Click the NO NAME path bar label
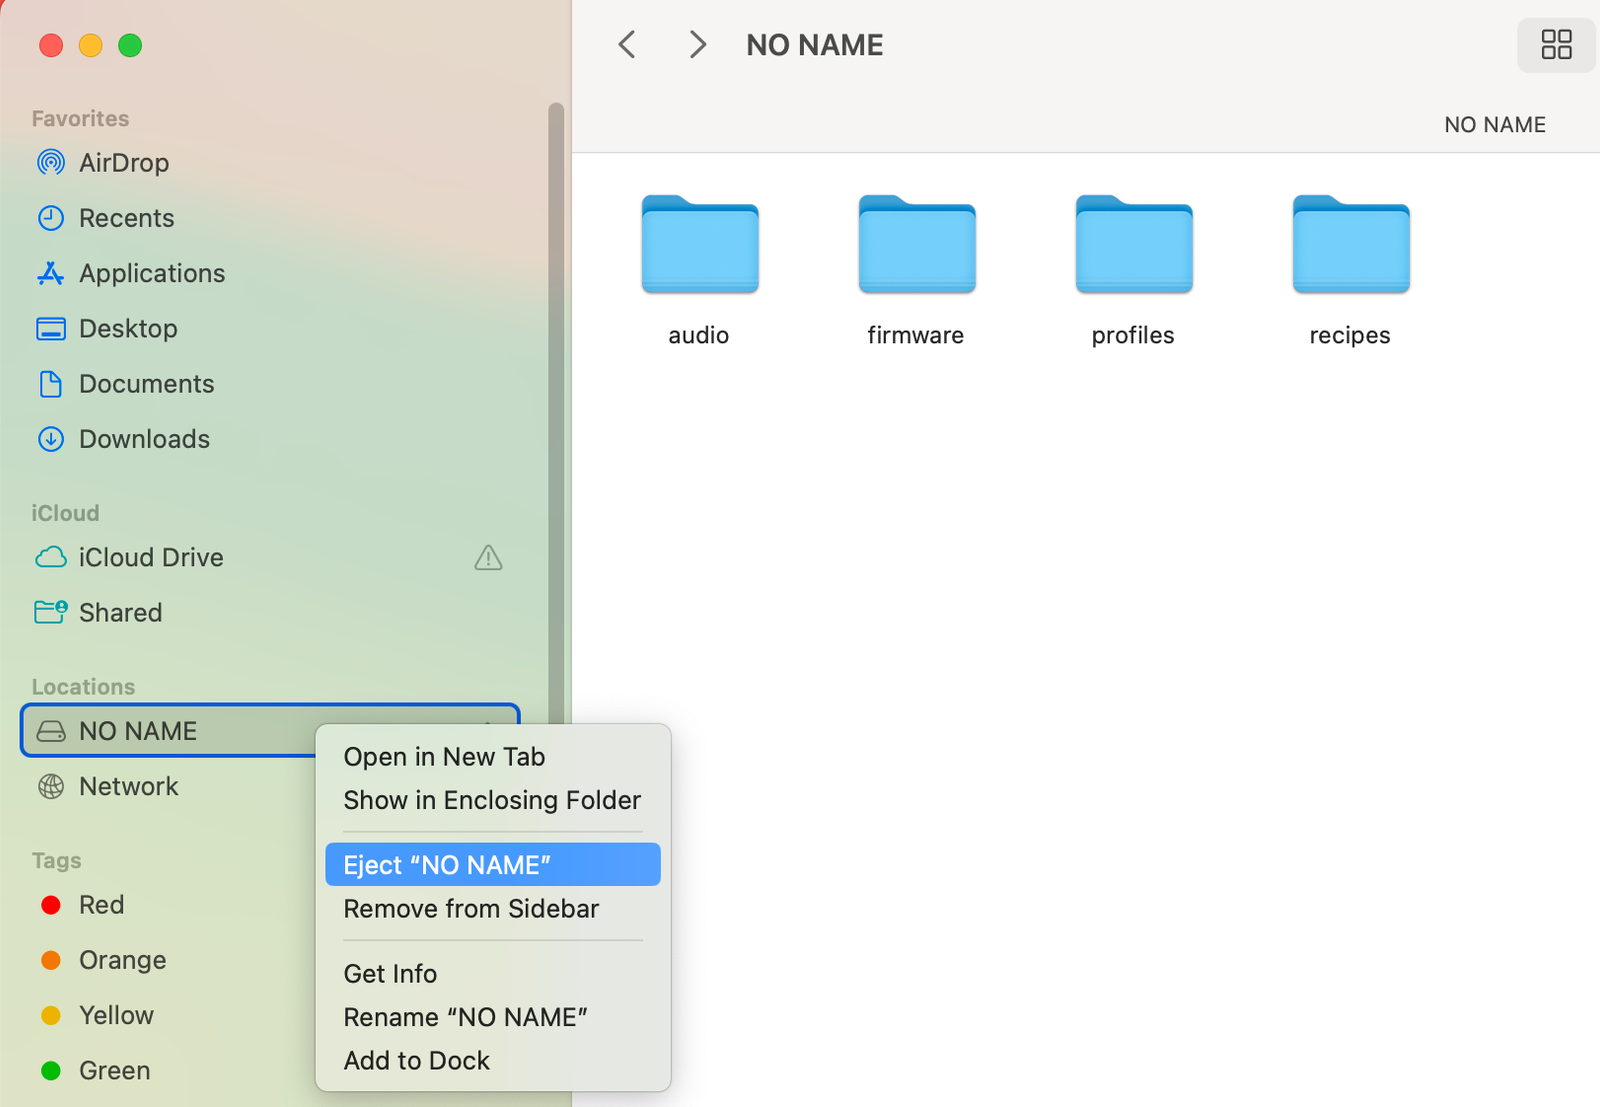The height and width of the screenshot is (1107, 1600). [x=1495, y=125]
